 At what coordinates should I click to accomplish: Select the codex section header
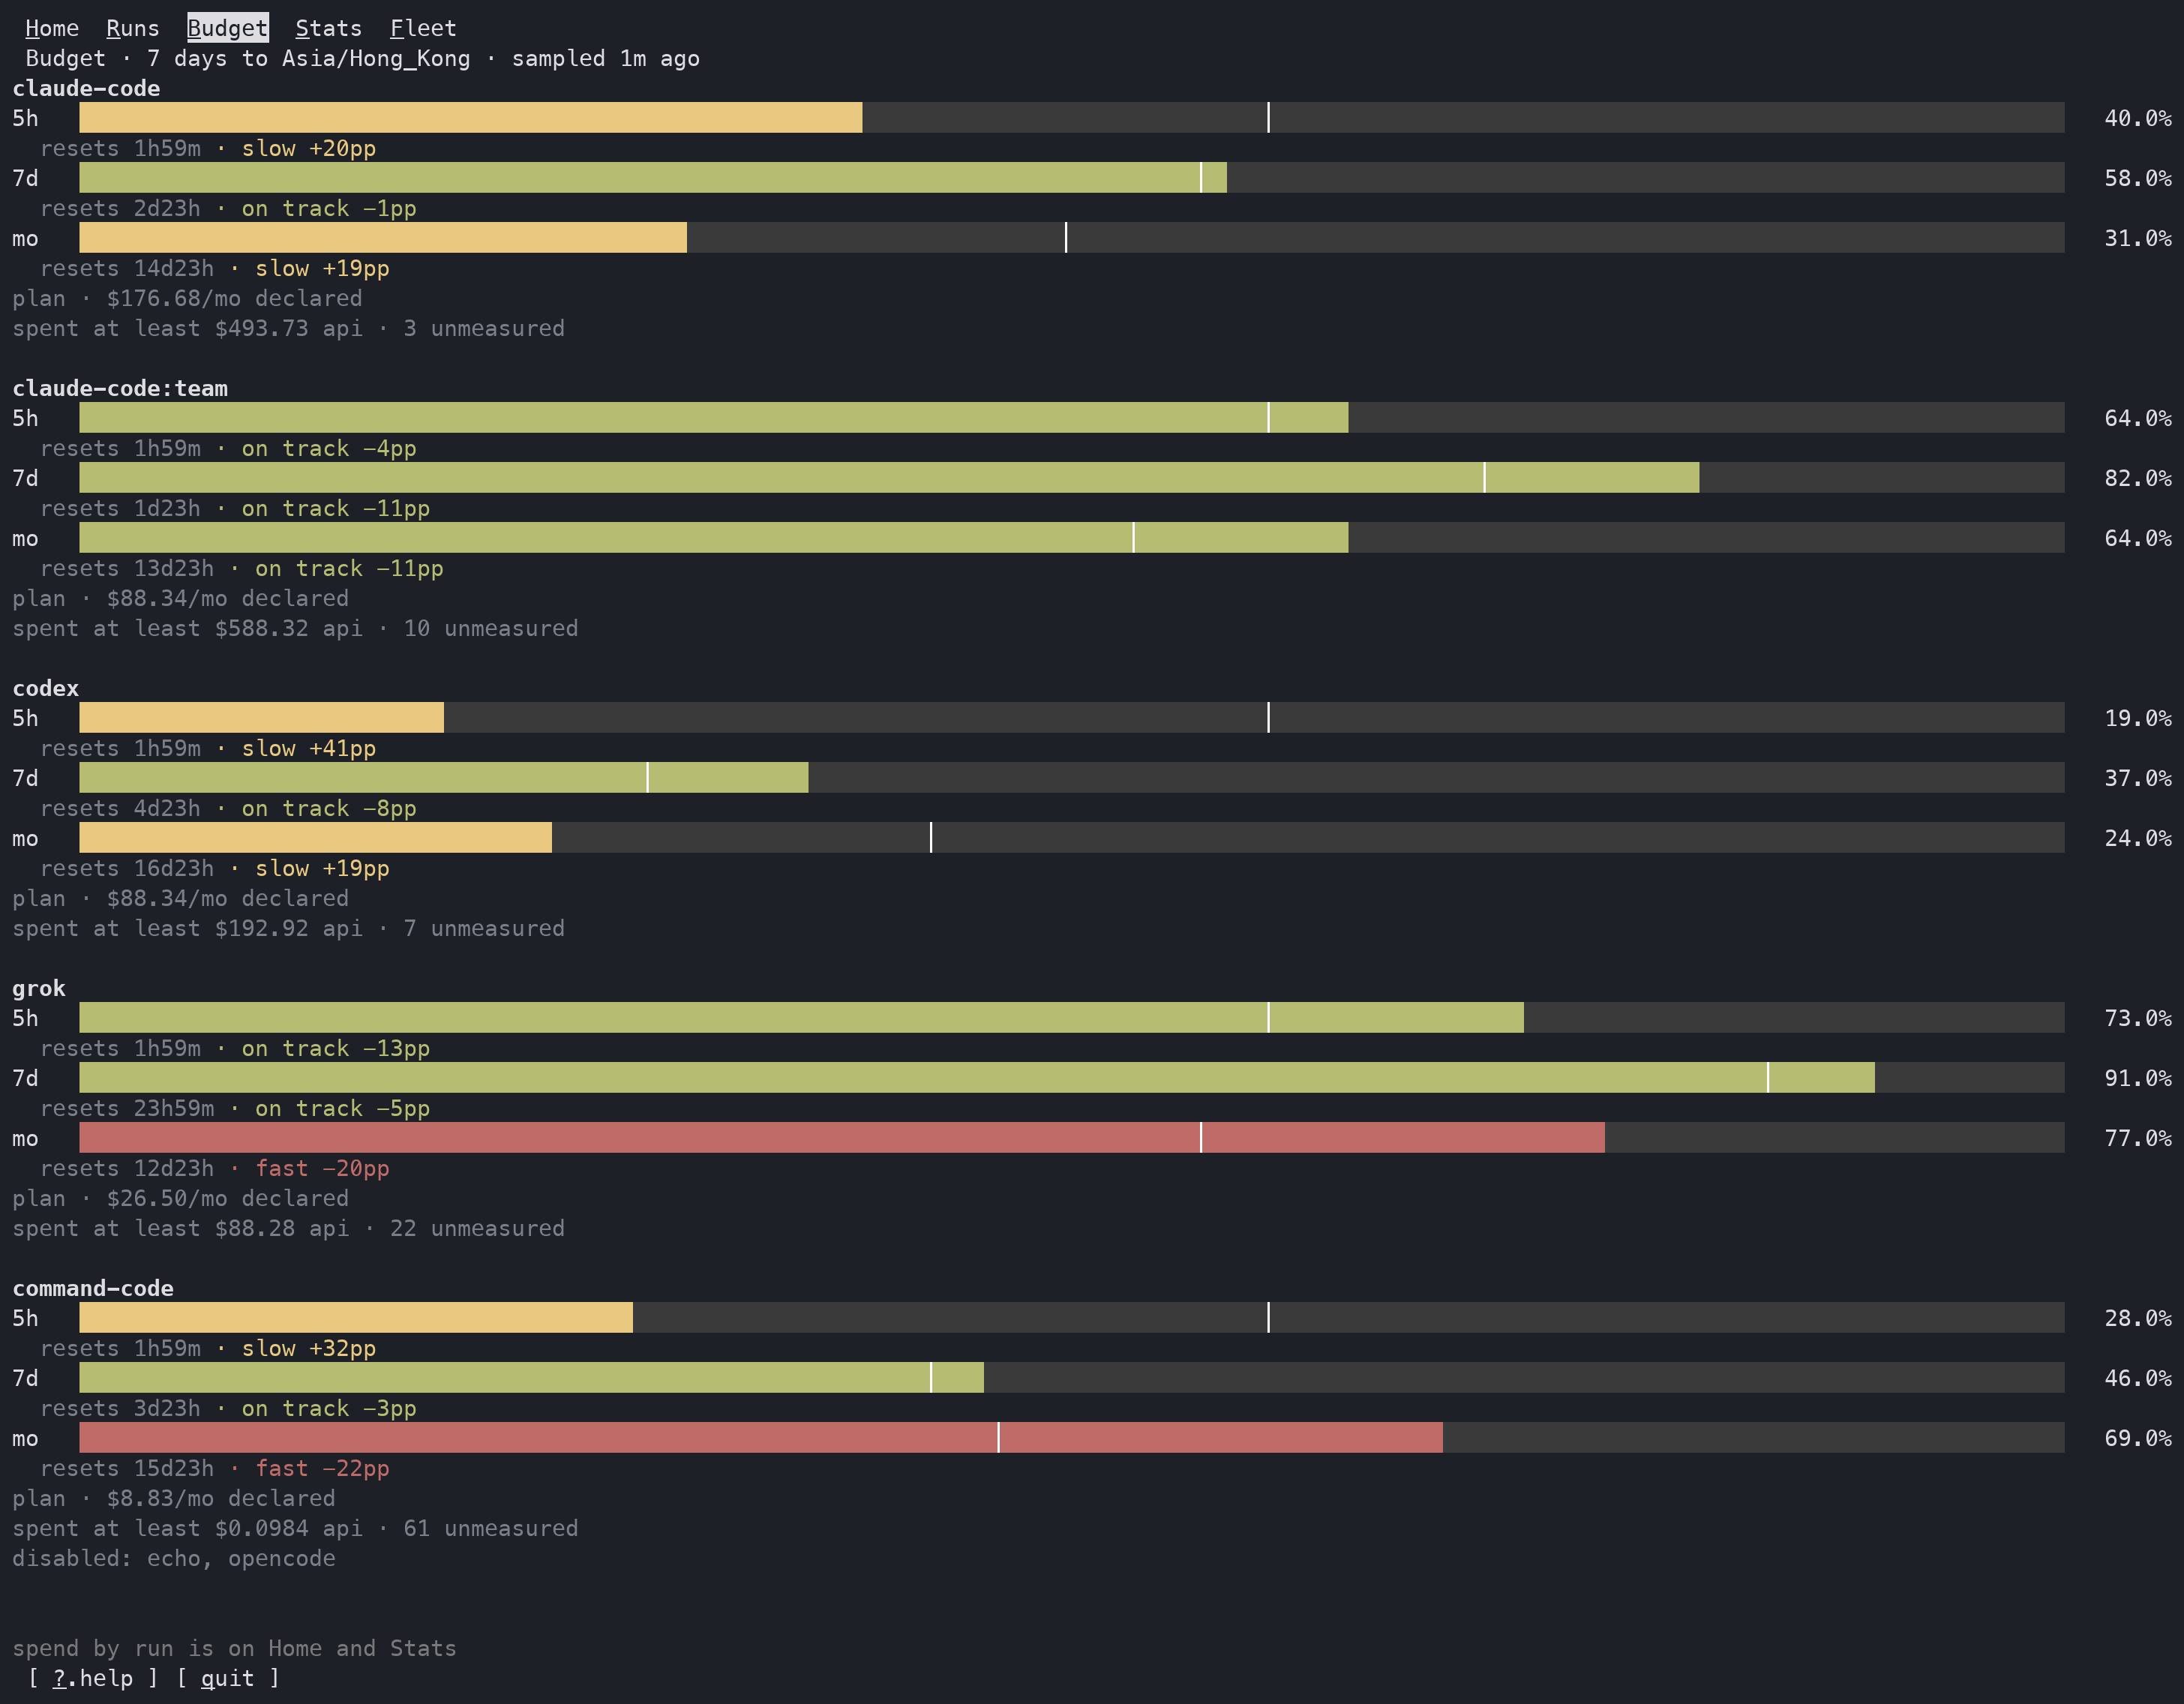tap(45, 688)
